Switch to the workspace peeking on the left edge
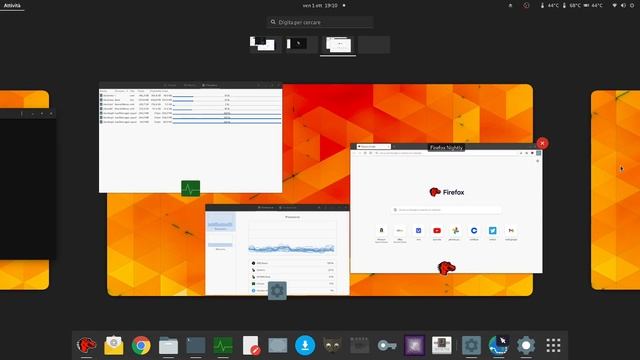The image size is (640, 360). click(24, 190)
